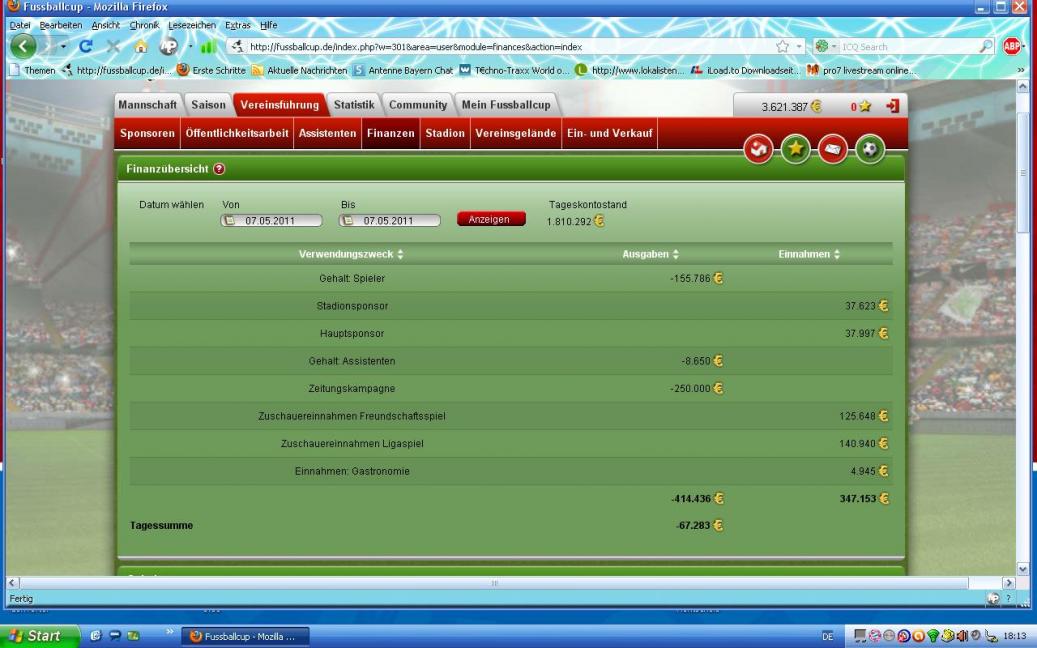Open the gold star round icon
The height and width of the screenshot is (648, 1037).
796,149
